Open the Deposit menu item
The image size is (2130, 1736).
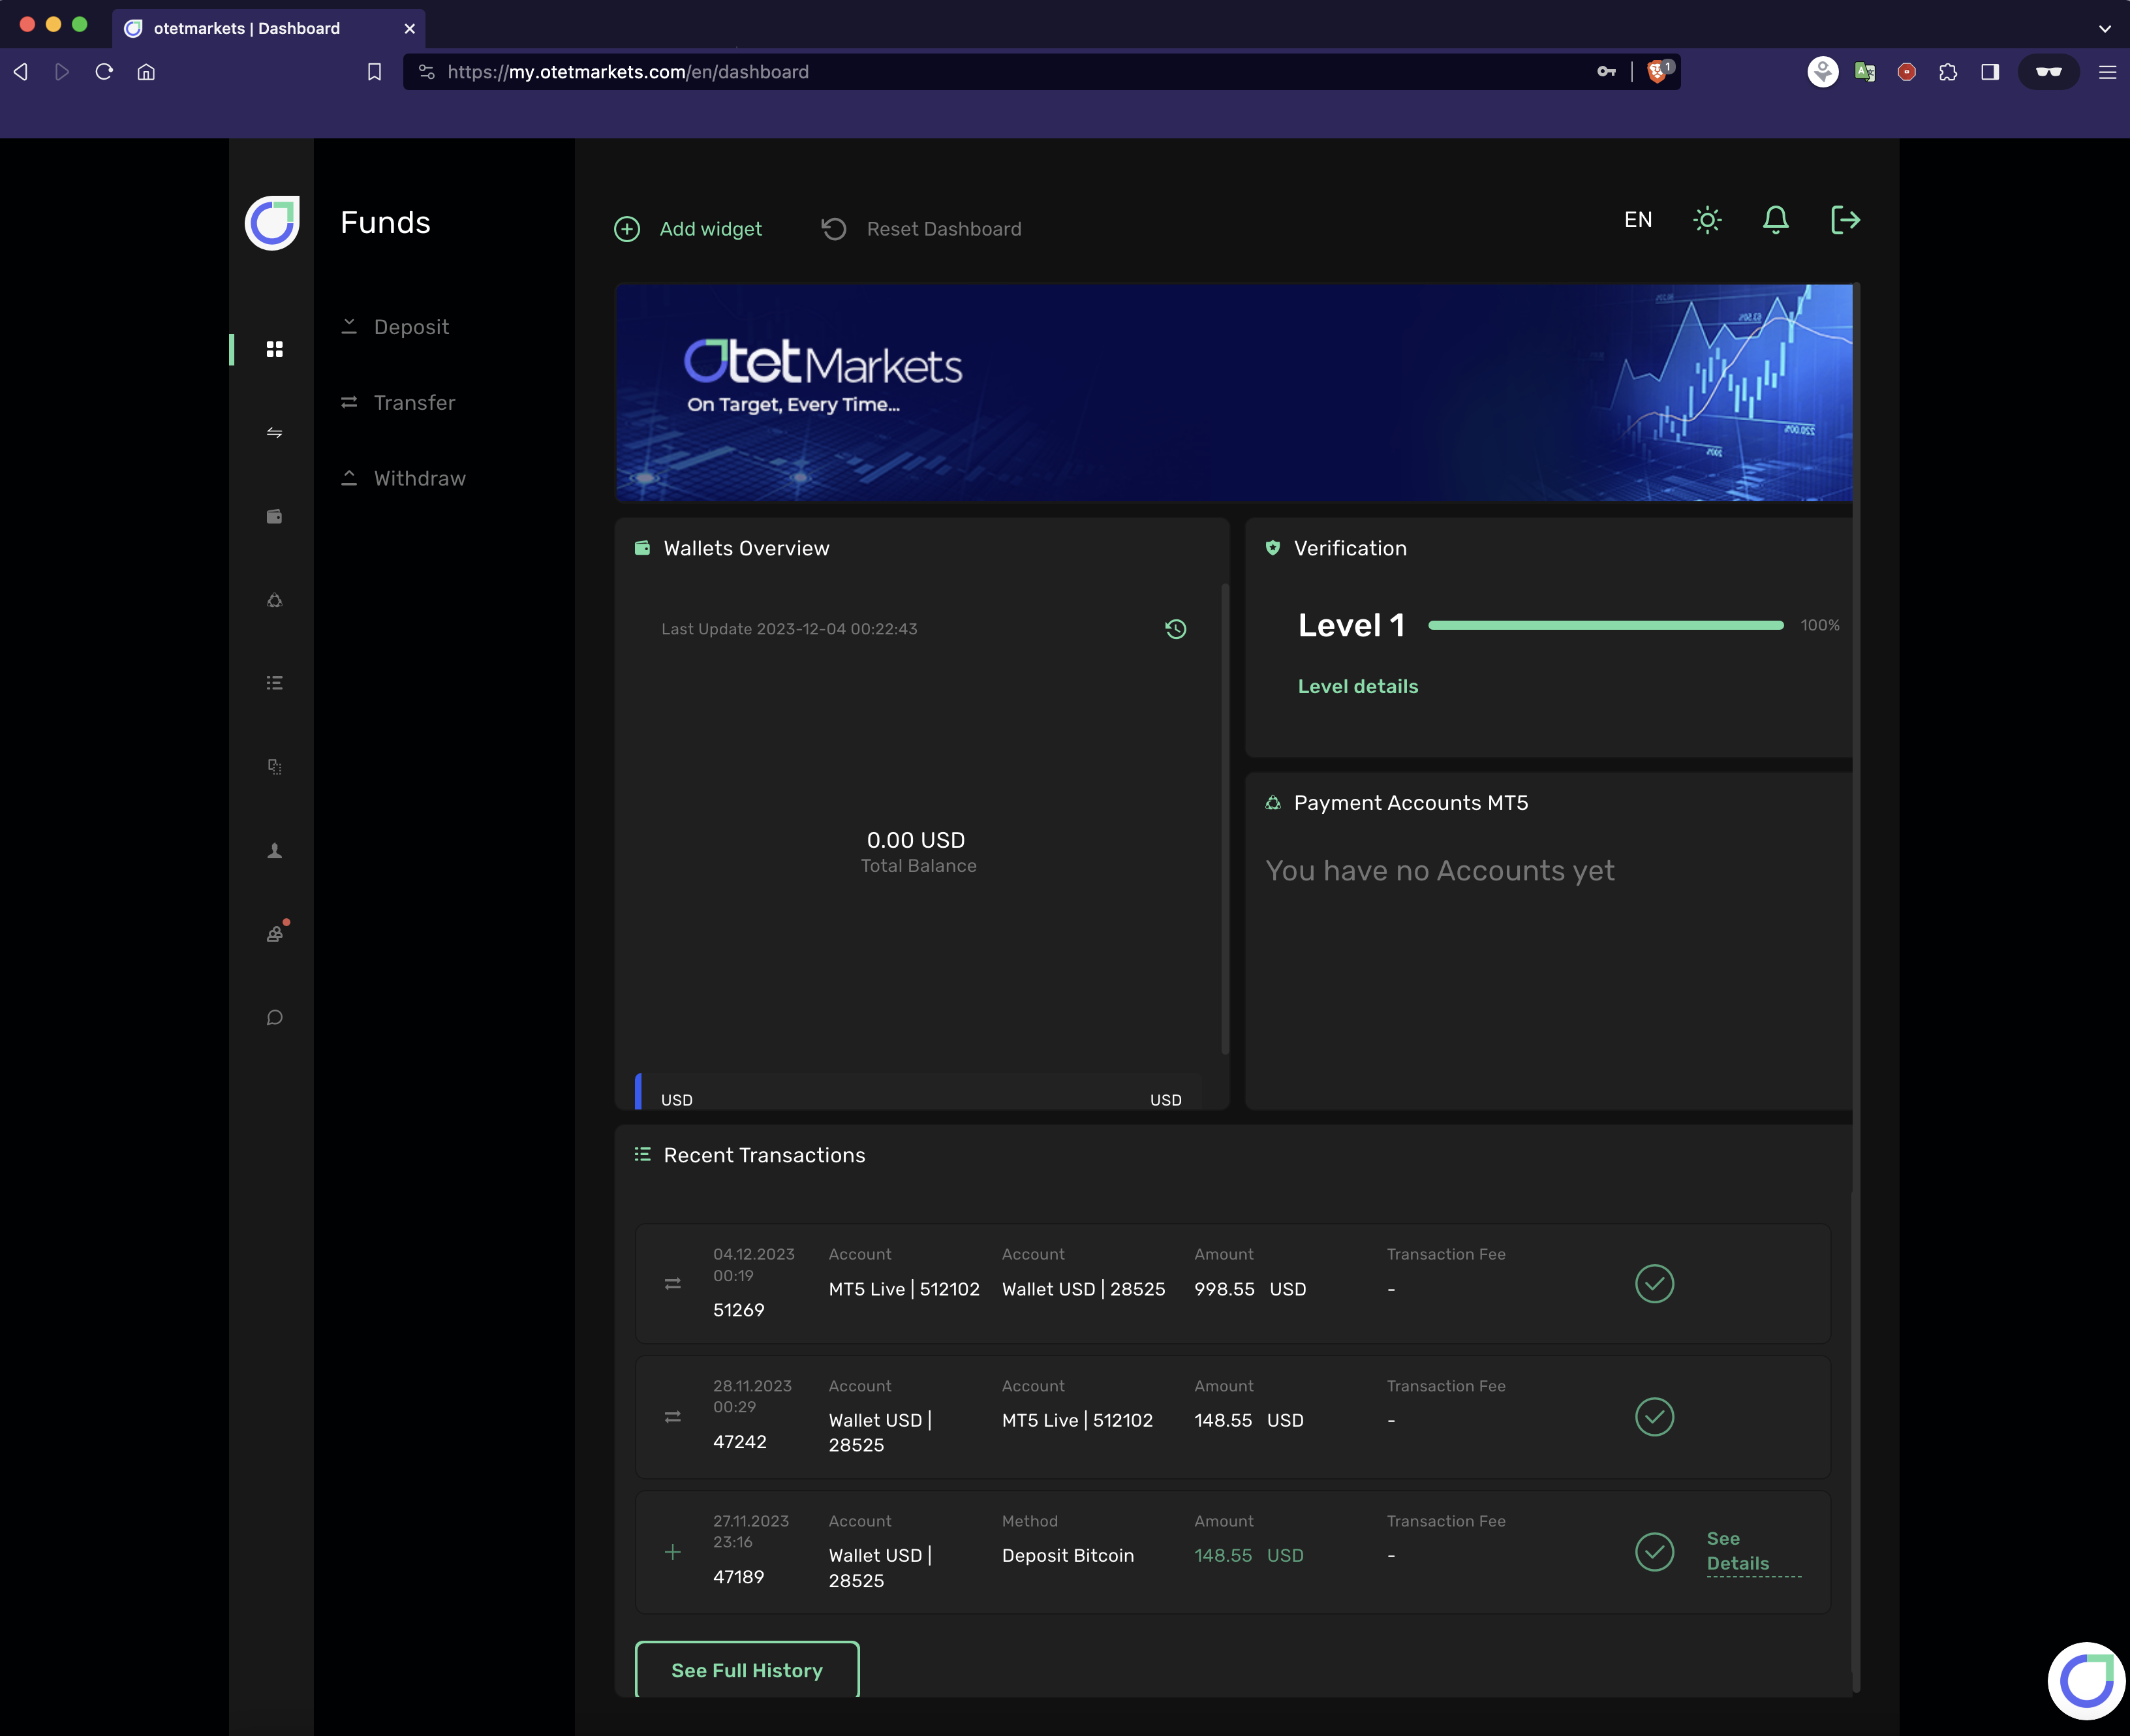(x=410, y=327)
